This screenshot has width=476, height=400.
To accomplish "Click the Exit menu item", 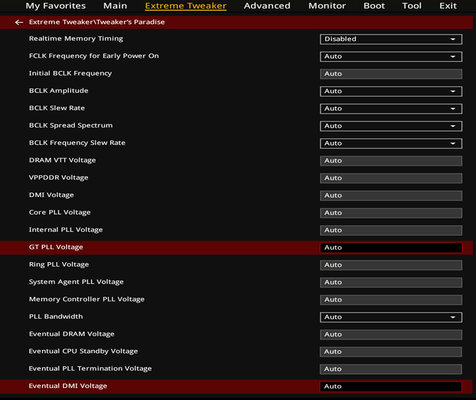I will 448,6.
